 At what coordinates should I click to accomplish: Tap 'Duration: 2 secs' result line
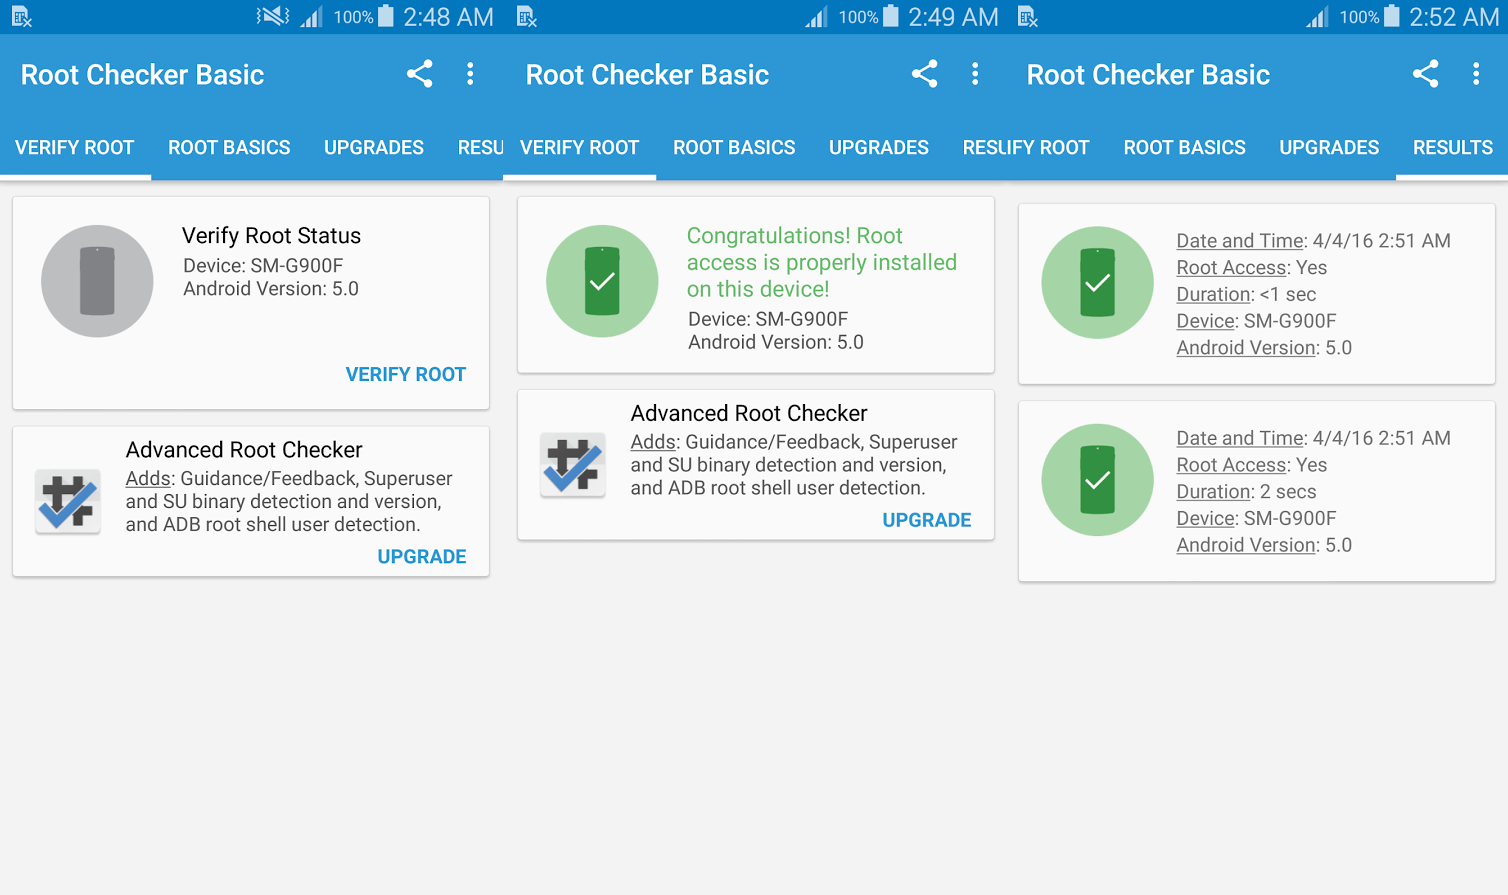(x=1246, y=491)
